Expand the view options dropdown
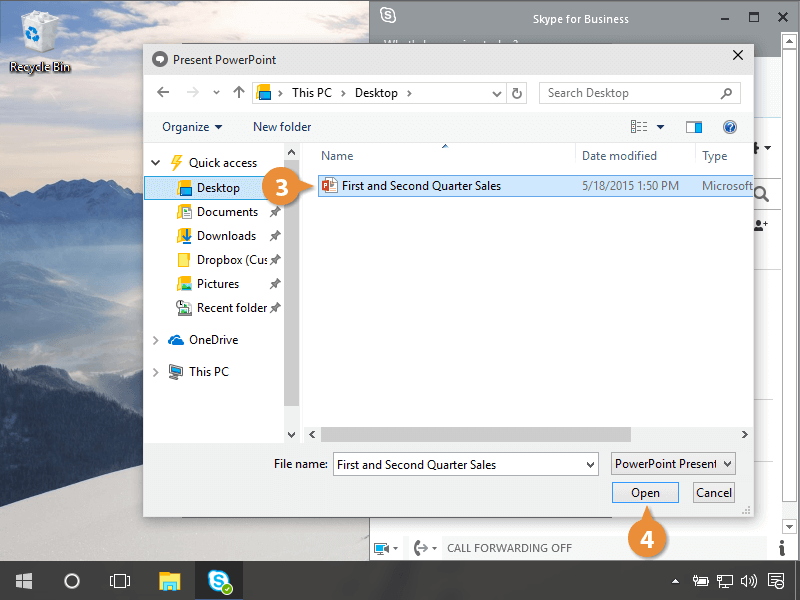The width and height of the screenshot is (800, 600). click(x=661, y=127)
